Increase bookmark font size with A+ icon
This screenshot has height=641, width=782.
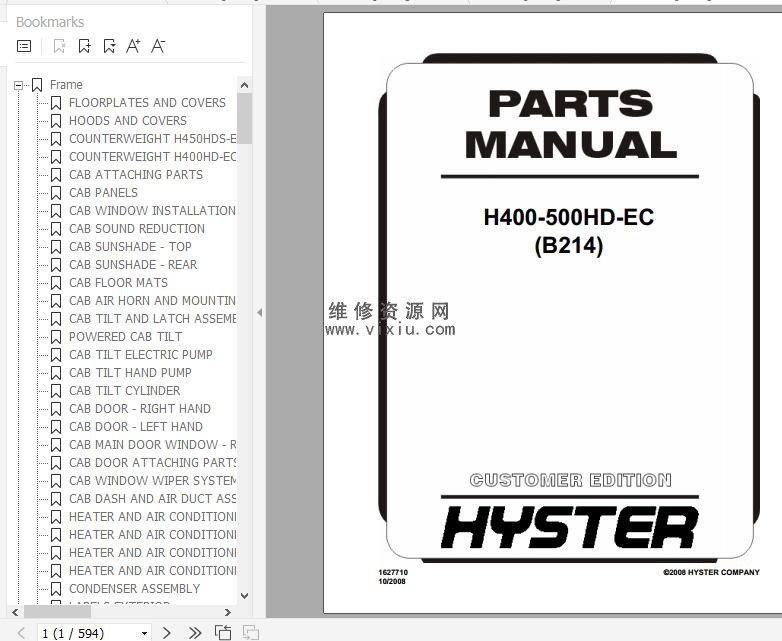(133, 46)
